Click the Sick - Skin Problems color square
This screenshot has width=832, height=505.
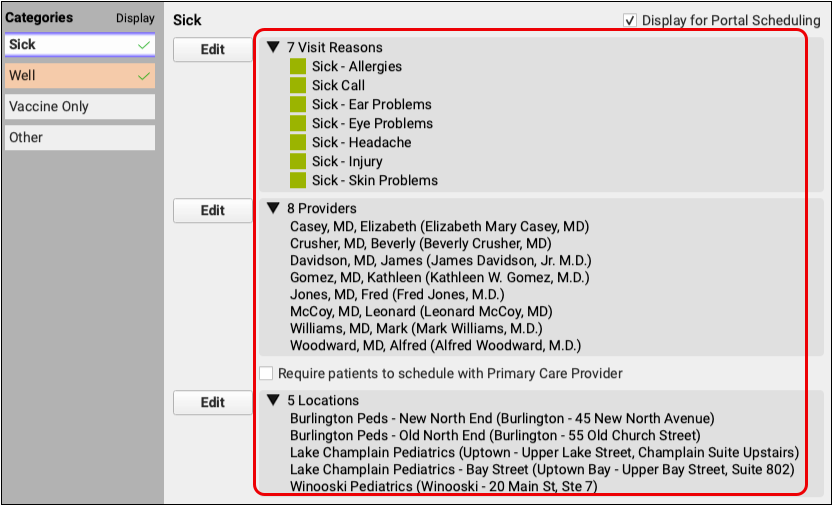point(298,181)
